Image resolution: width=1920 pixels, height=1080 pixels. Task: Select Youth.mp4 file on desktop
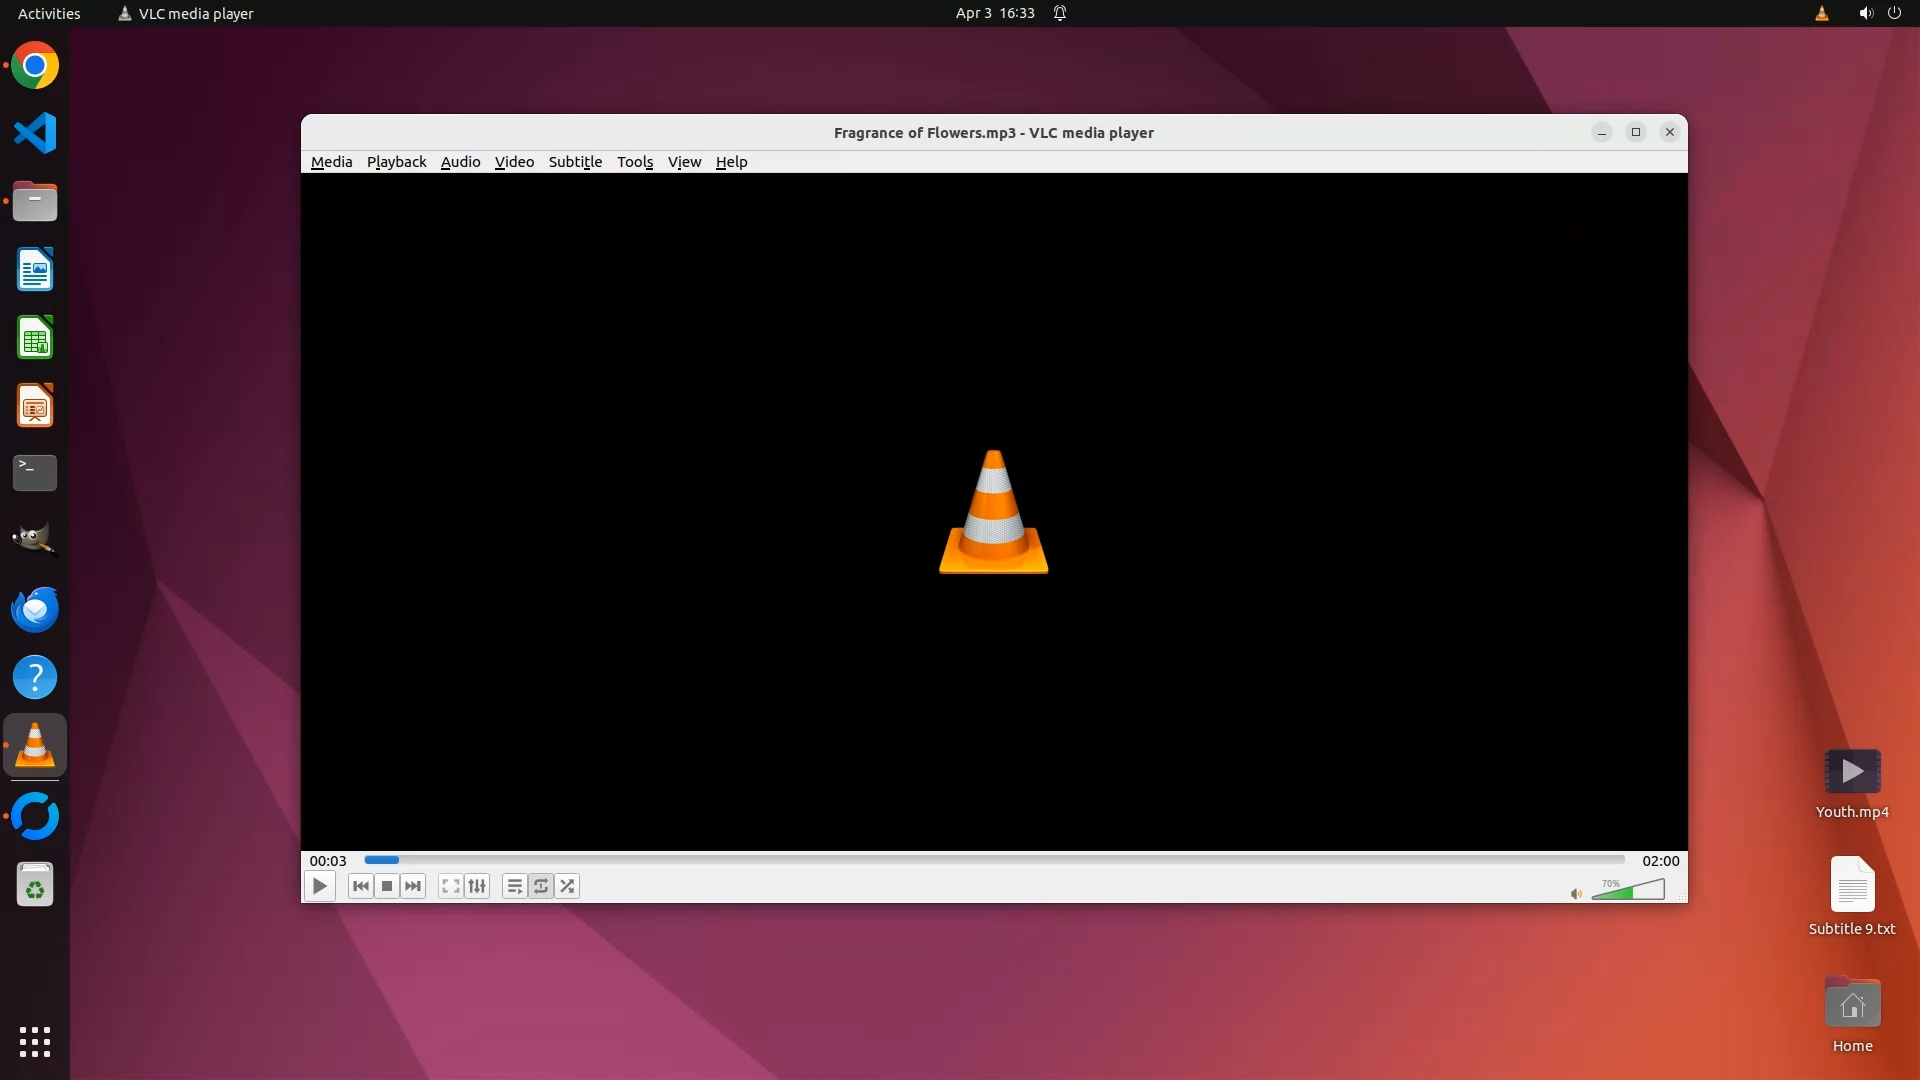pos(1852,773)
